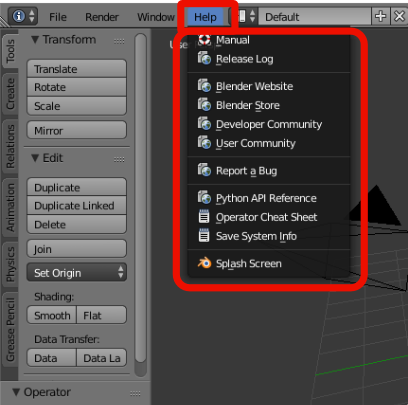Open User Community entry
Viewport: 408px width, 405px height.
[269, 143]
